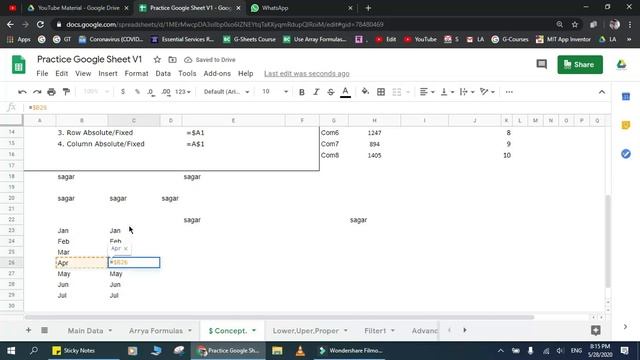Toggle strikethrough formatting
The image size is (640, 360).
331,92
